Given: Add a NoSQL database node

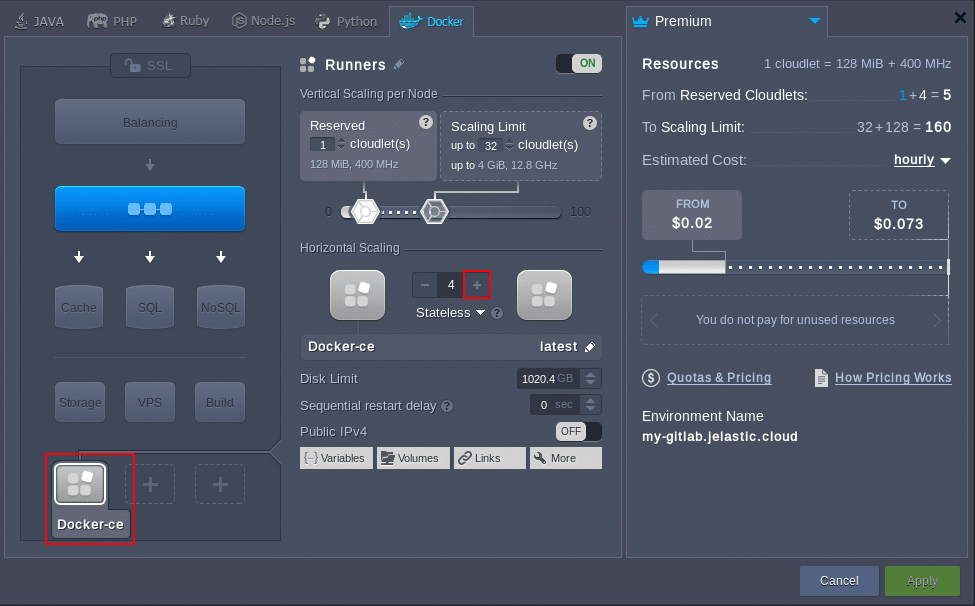Looking at the screenshot, I should point(221,307).
